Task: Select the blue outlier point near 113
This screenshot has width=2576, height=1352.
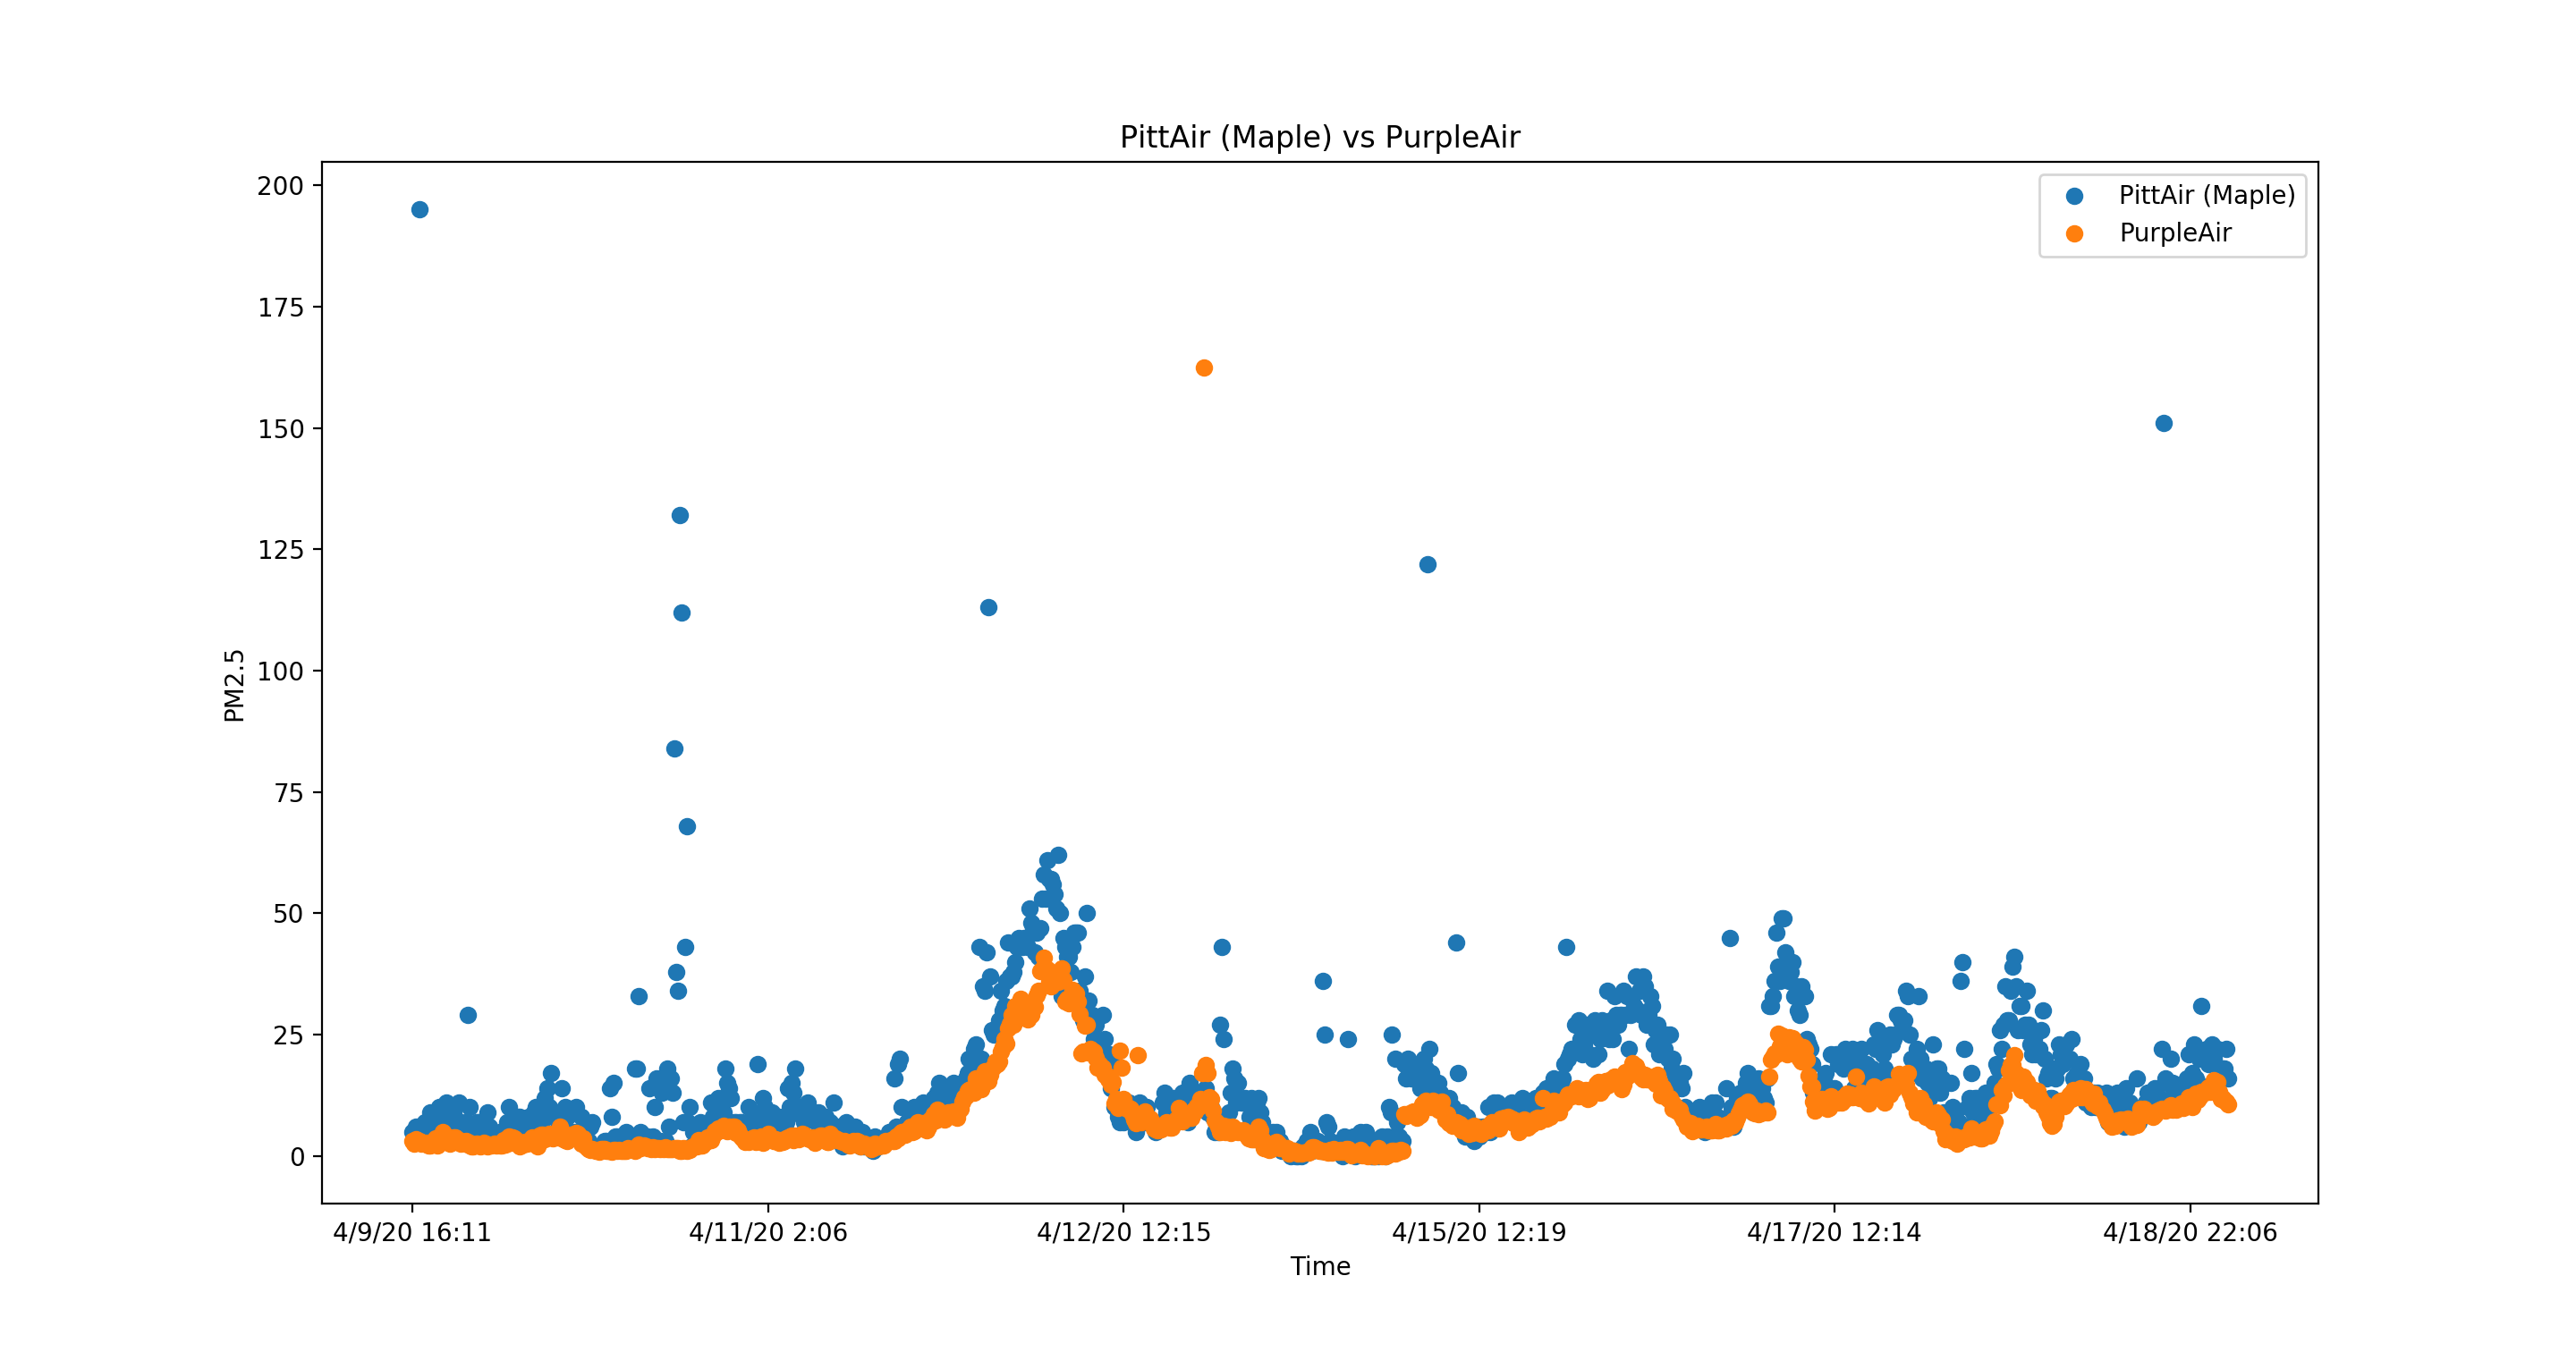Action: pyautogui.click(x=988, y=608)
